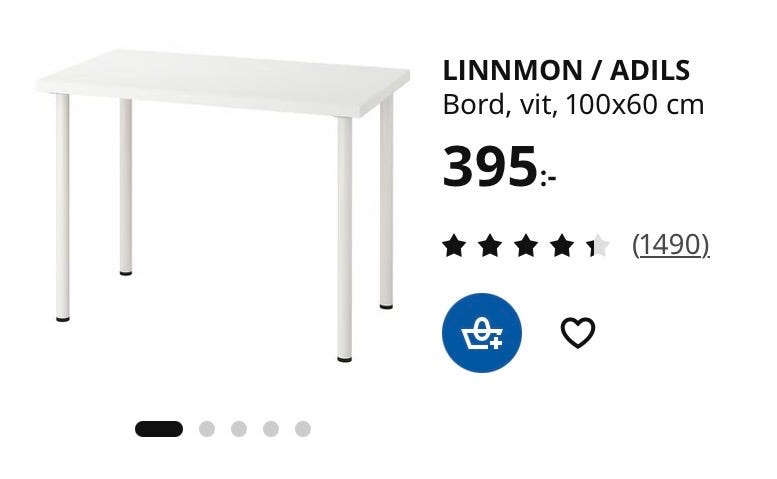Add the table to the shopping basket
This screenshot has width=777, height=479.
click(x=482, y=333)
